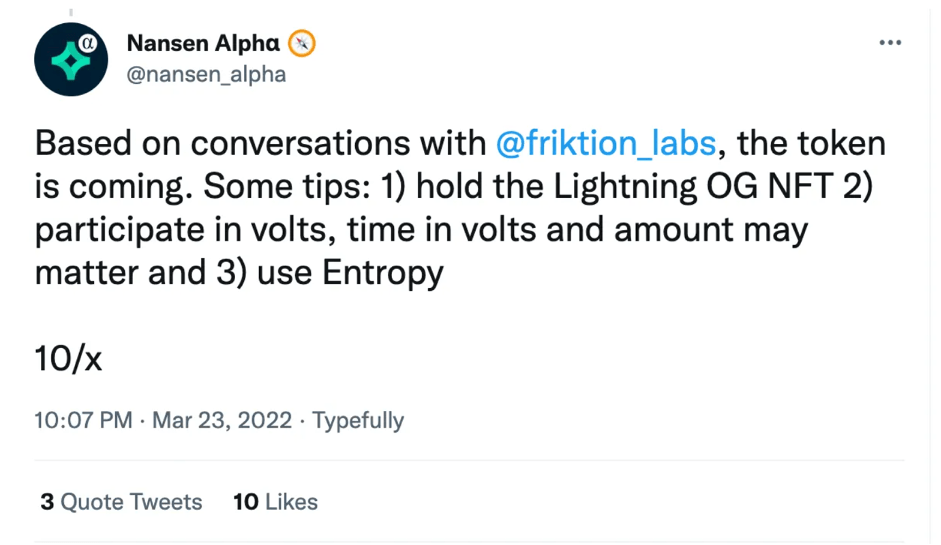The height and width of the screenshot is (545, 941).
Task: Click the Mar 23, 2022 date
Action: click(222, 420)
